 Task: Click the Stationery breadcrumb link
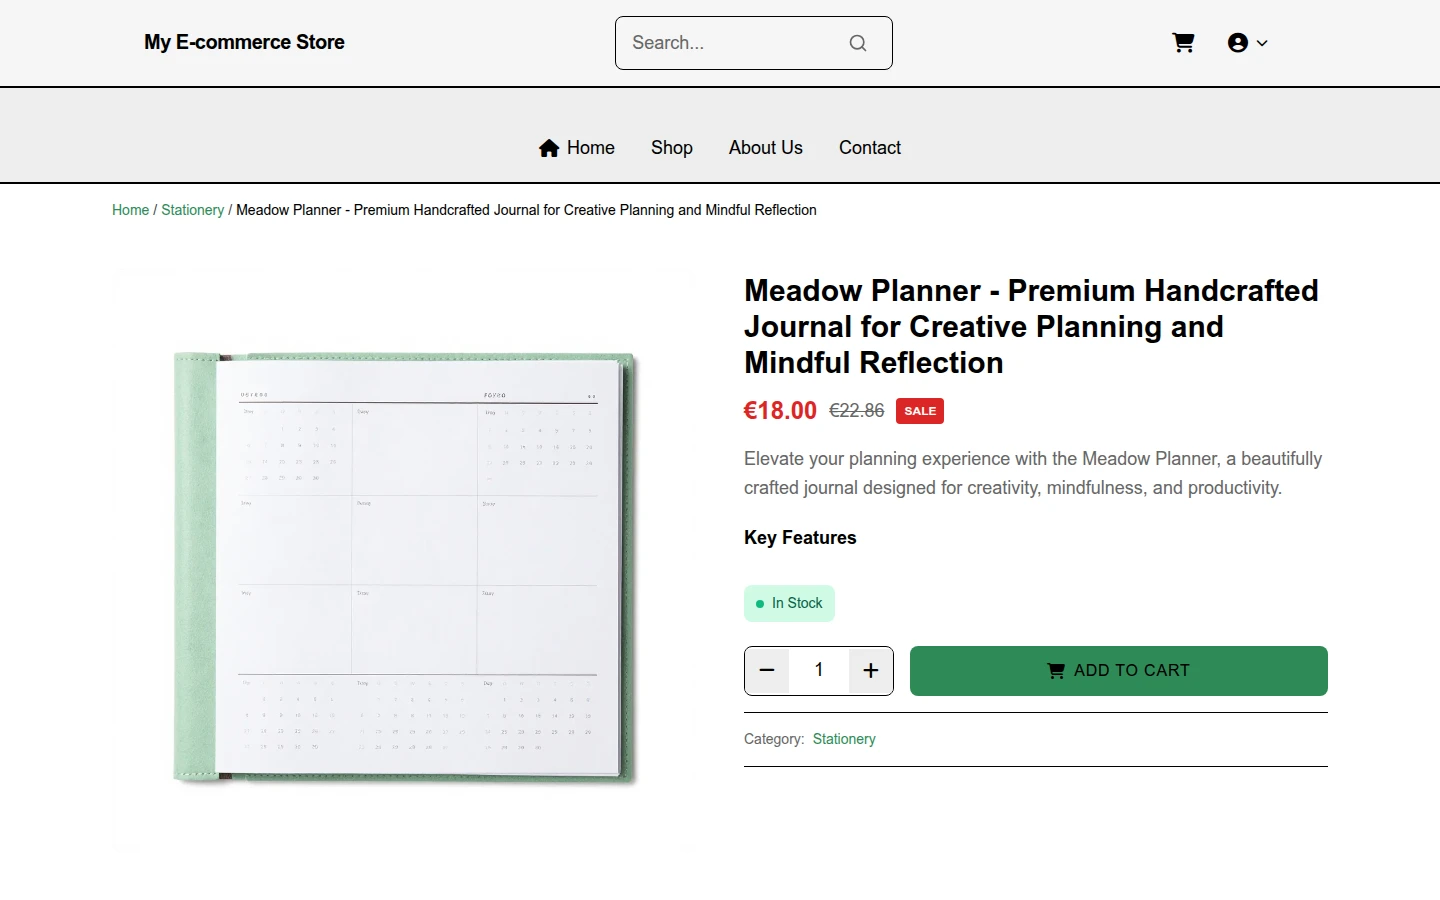pos(192,210)
